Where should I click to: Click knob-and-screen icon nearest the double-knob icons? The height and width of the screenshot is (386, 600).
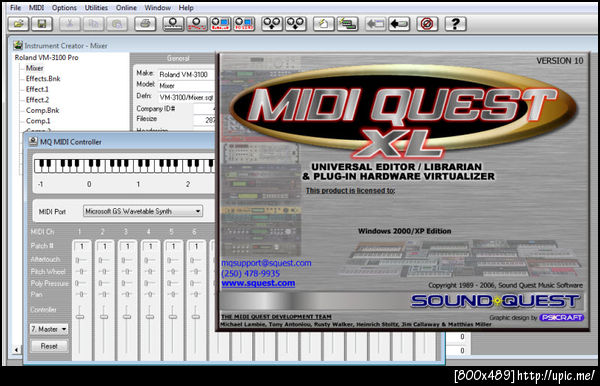click(244, 24)
